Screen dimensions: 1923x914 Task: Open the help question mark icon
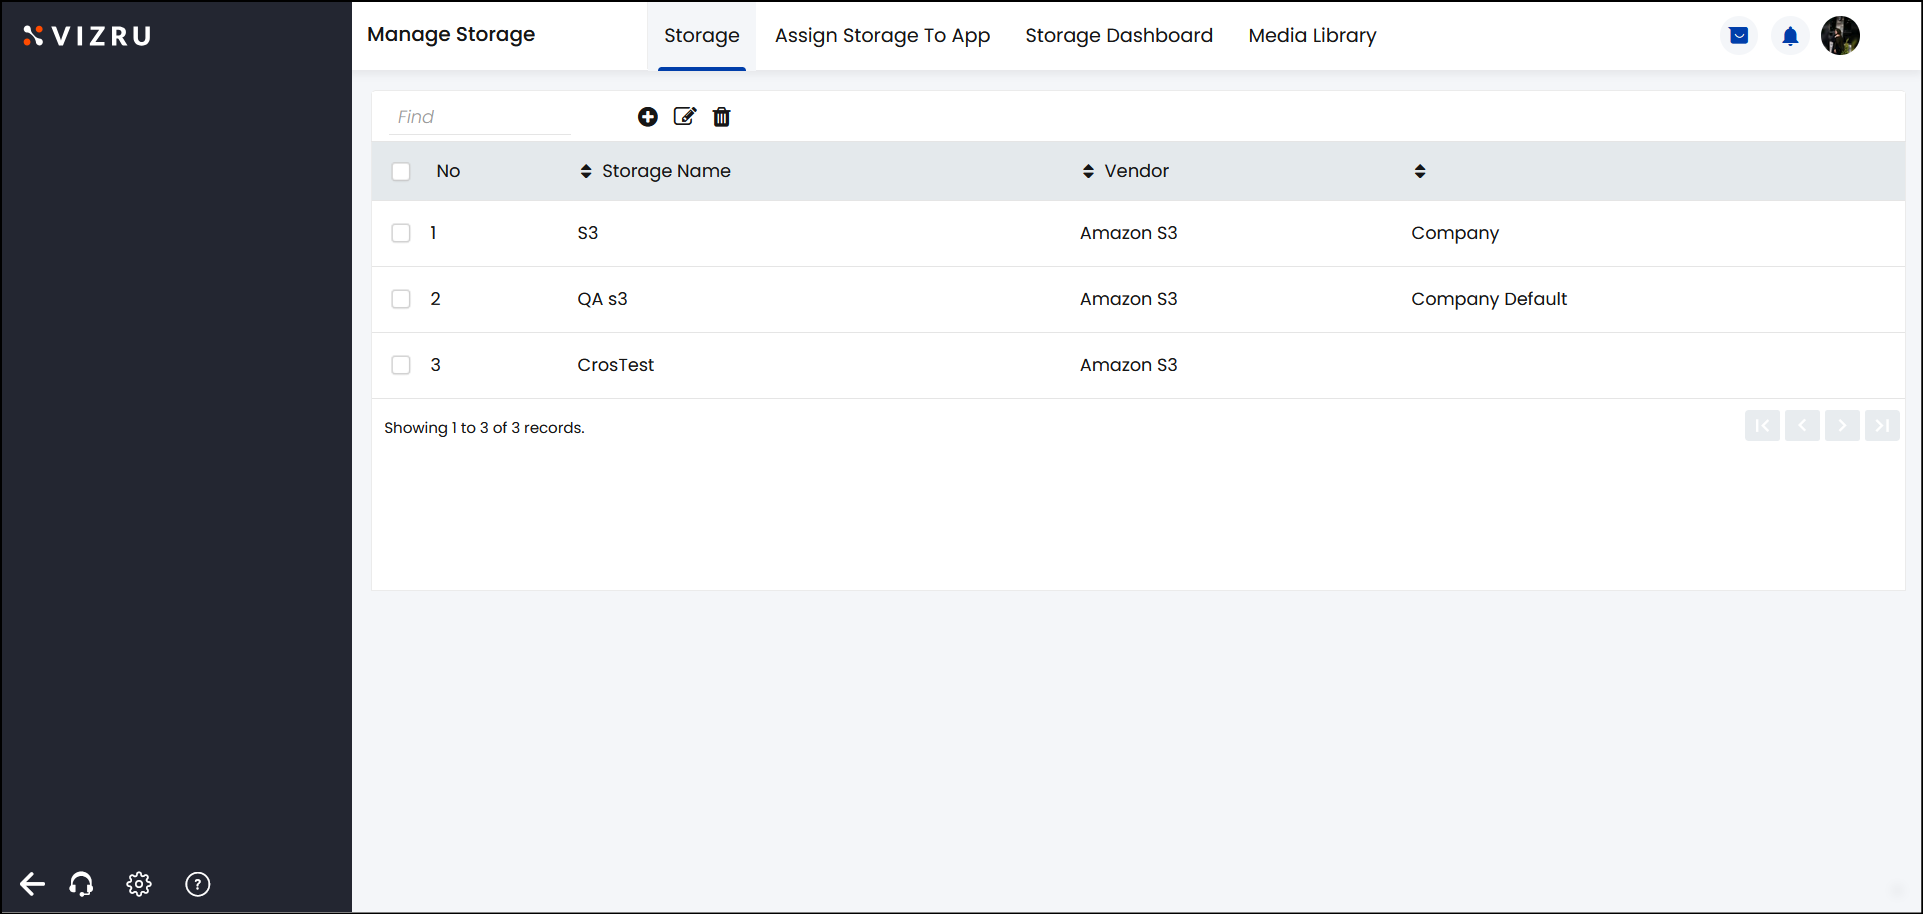tap(198, 884)
